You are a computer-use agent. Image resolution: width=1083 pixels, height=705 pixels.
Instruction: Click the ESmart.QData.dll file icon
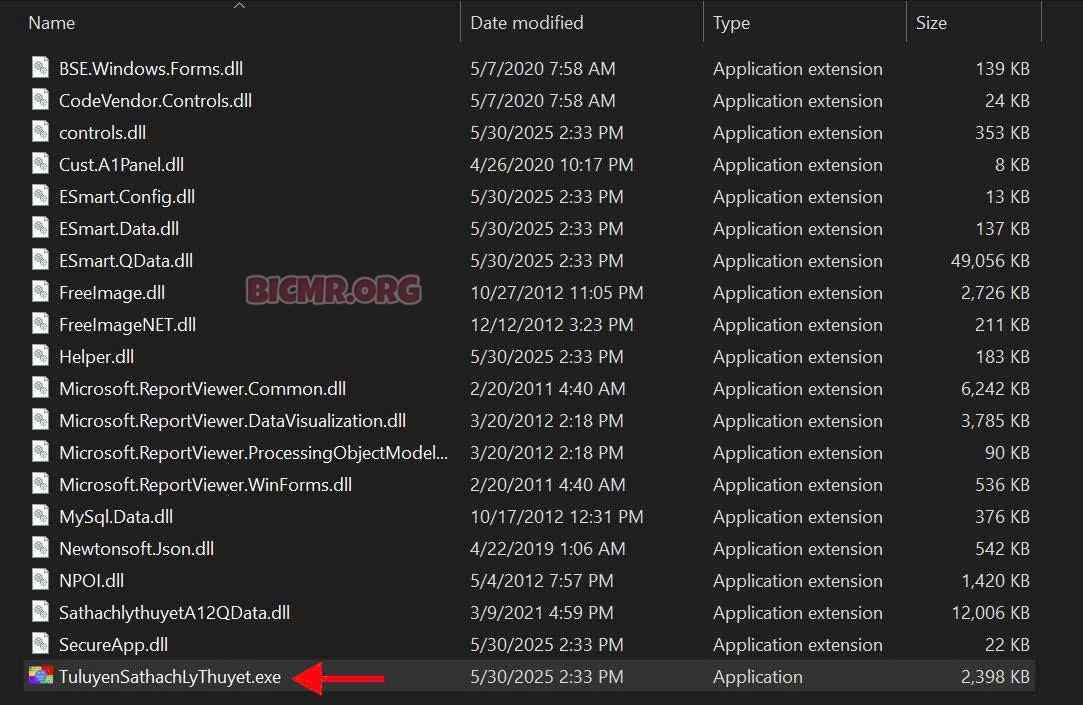click(41, 260)
